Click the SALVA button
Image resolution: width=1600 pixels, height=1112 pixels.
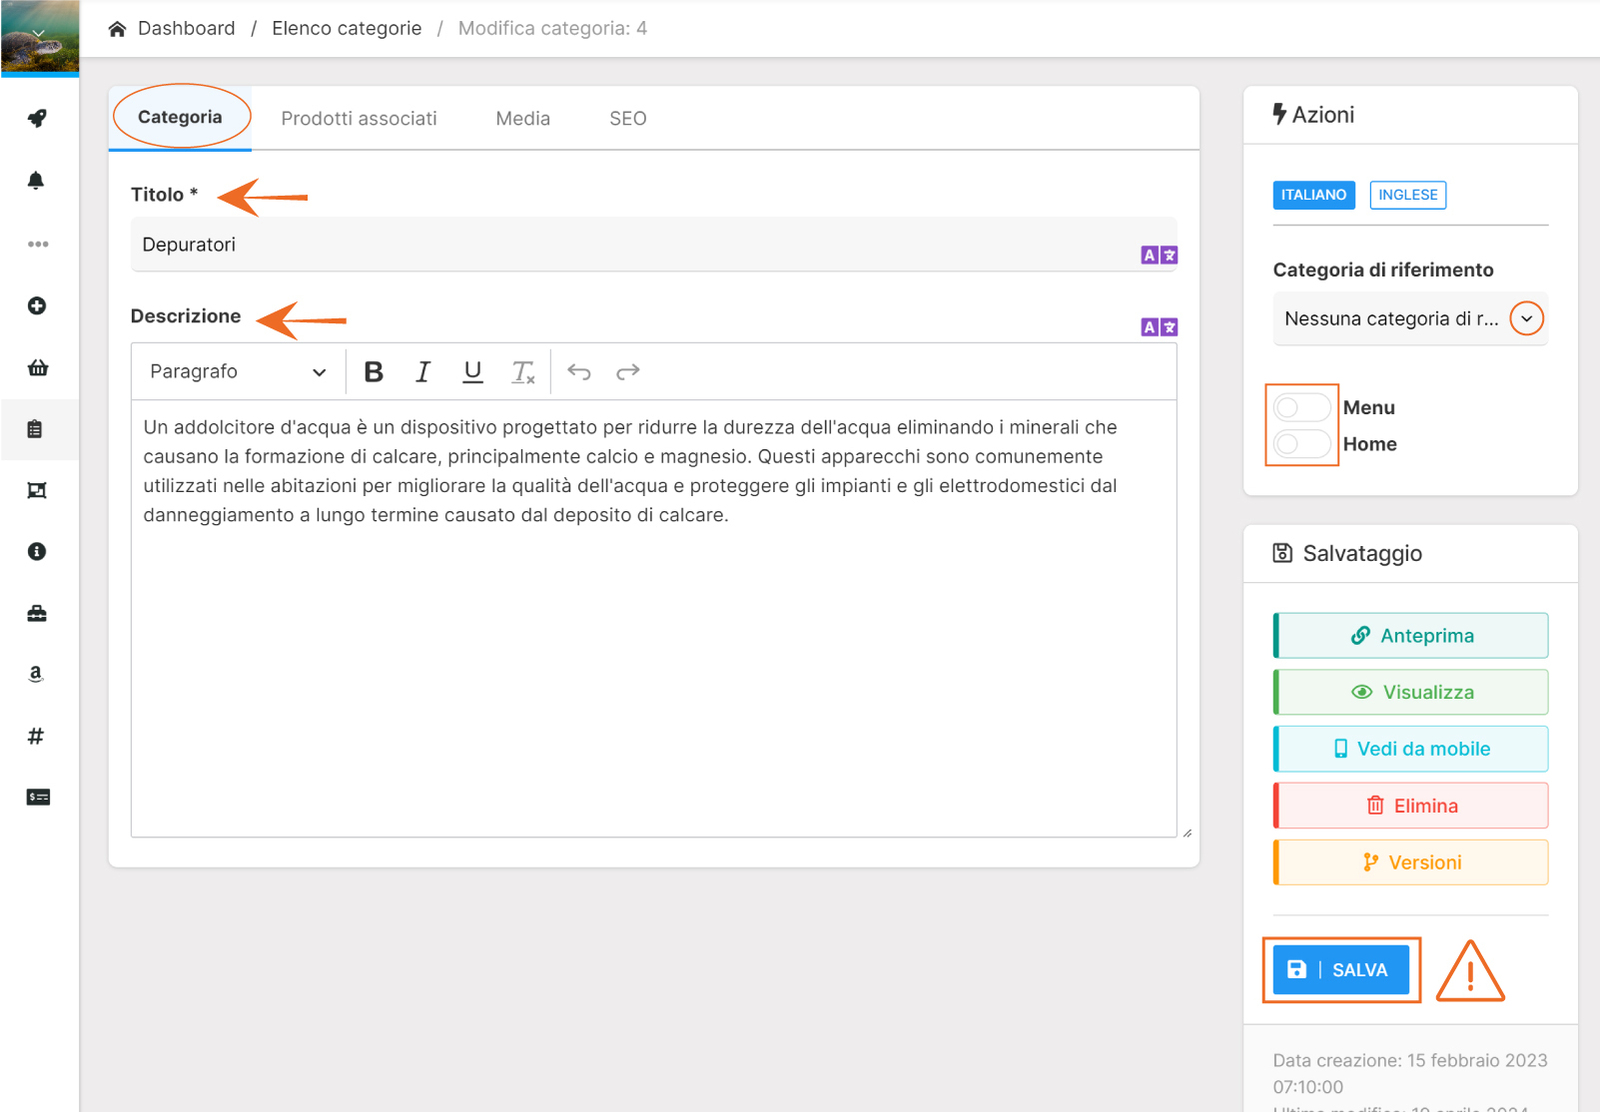click(1340, 970)
